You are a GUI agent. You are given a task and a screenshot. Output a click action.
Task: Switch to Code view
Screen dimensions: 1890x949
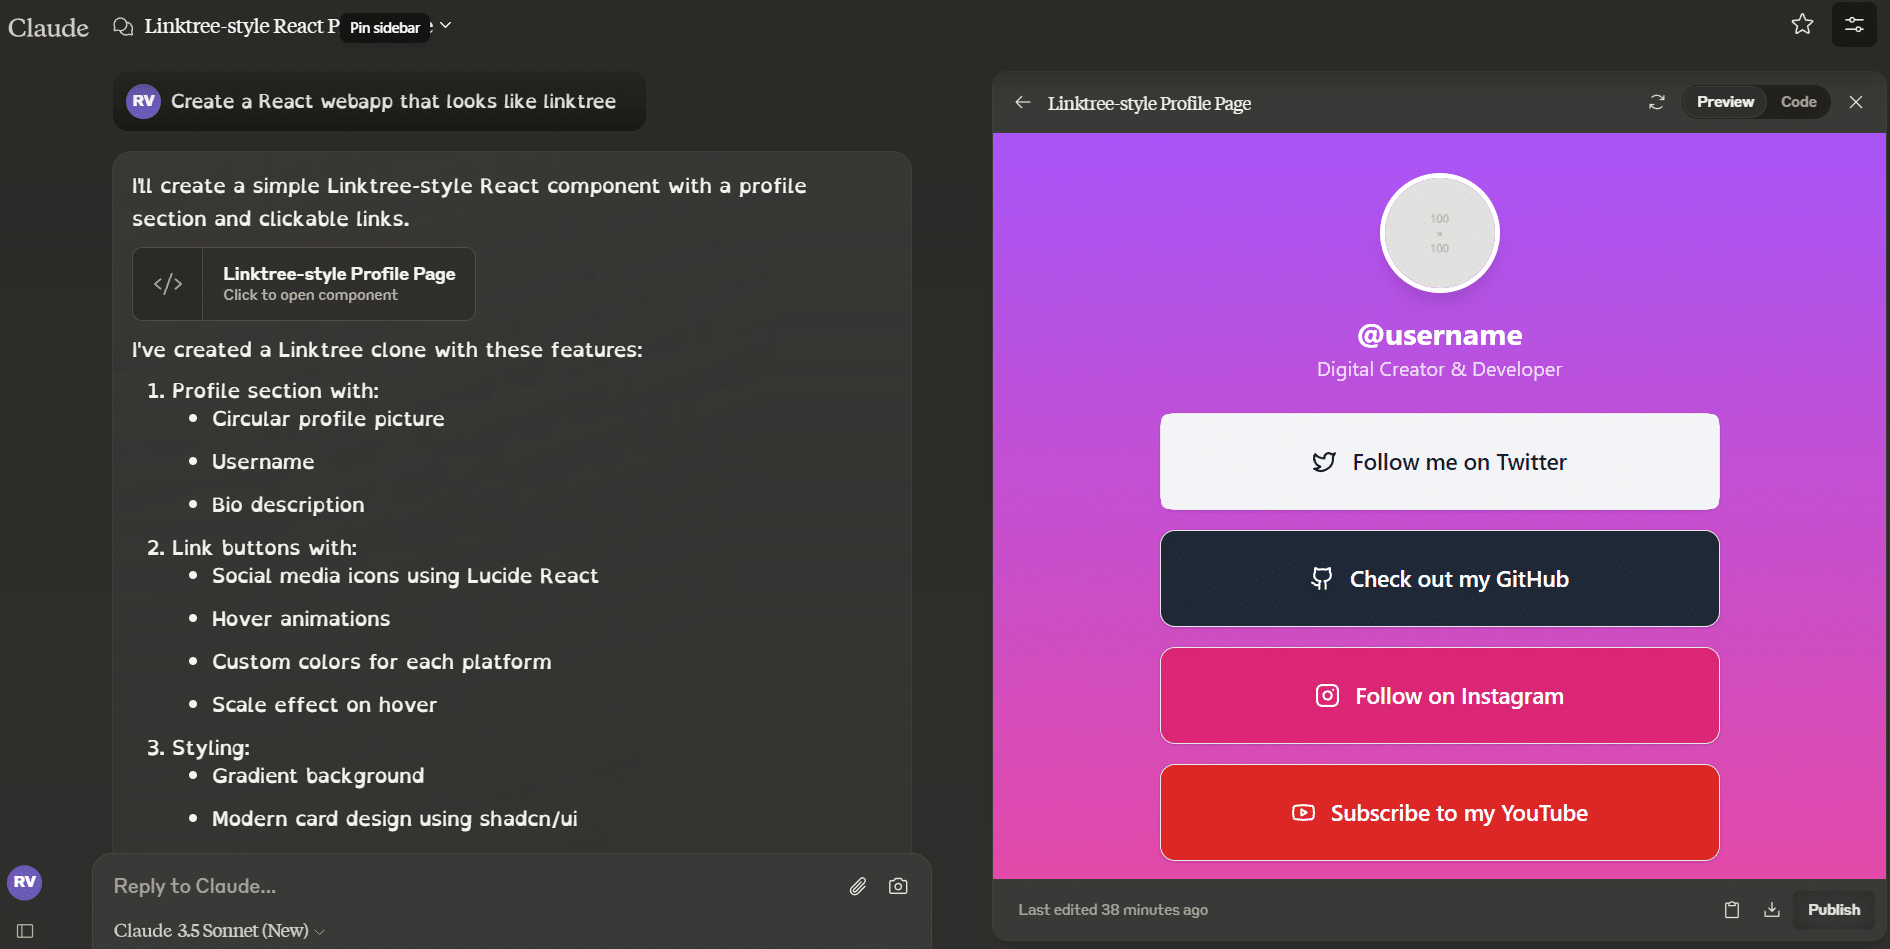coord(1798,102)
